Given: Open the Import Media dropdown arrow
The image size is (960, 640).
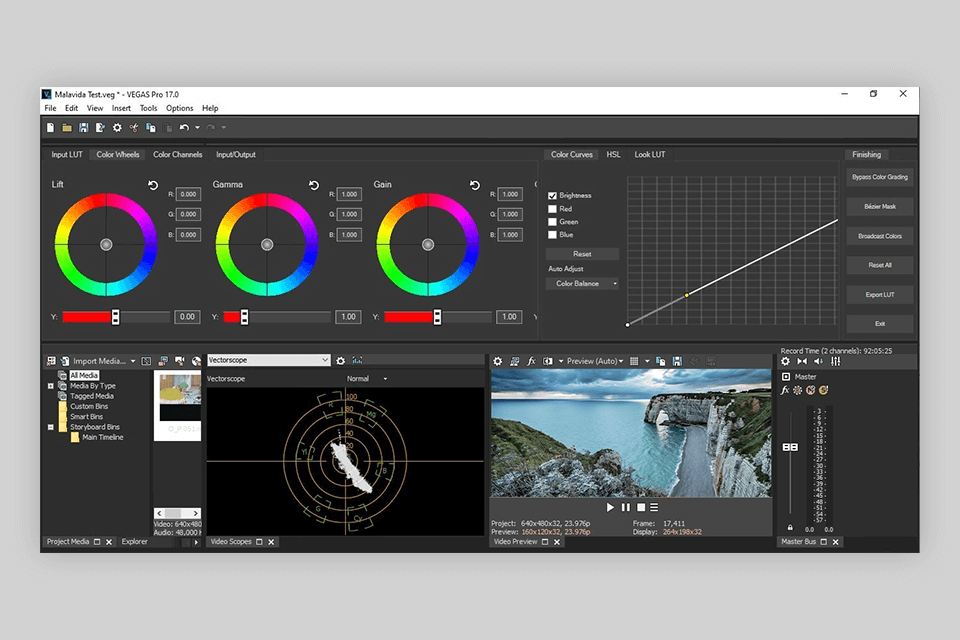Looking at the screenshot, I should click(x=133, y=361).
